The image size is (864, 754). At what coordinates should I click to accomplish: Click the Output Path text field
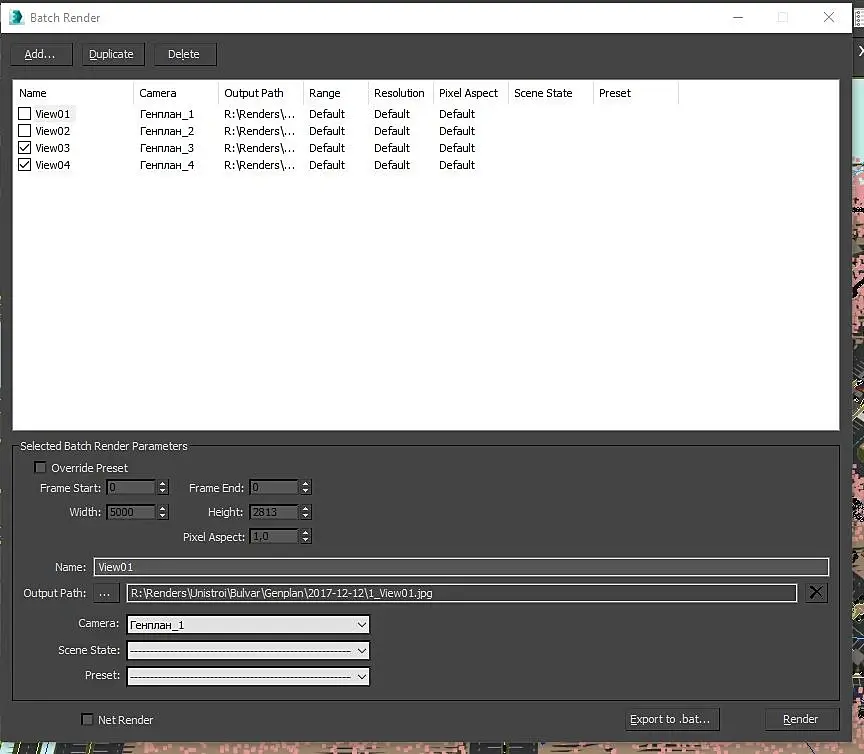pos(462,593)
